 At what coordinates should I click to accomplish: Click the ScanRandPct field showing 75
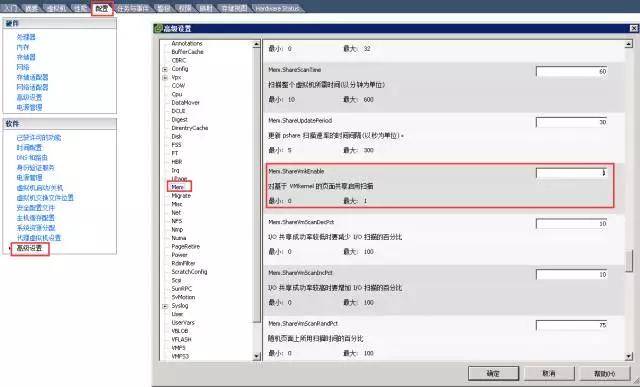click(x=571, y=325)
